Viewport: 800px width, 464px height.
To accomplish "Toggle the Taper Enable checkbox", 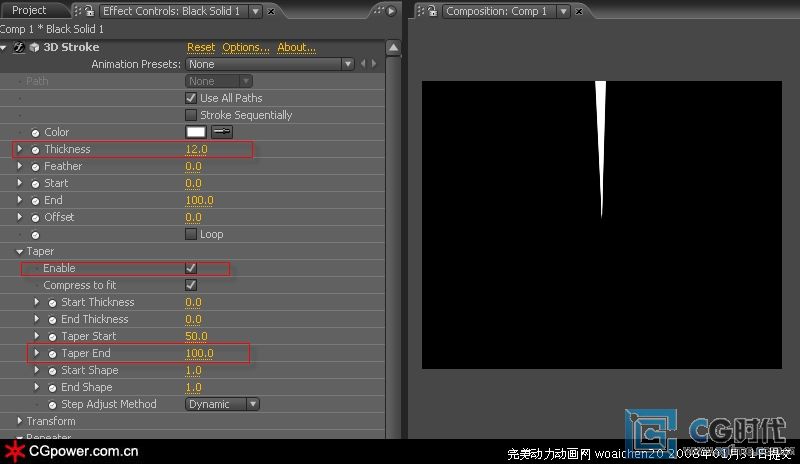I will point(191,269).
